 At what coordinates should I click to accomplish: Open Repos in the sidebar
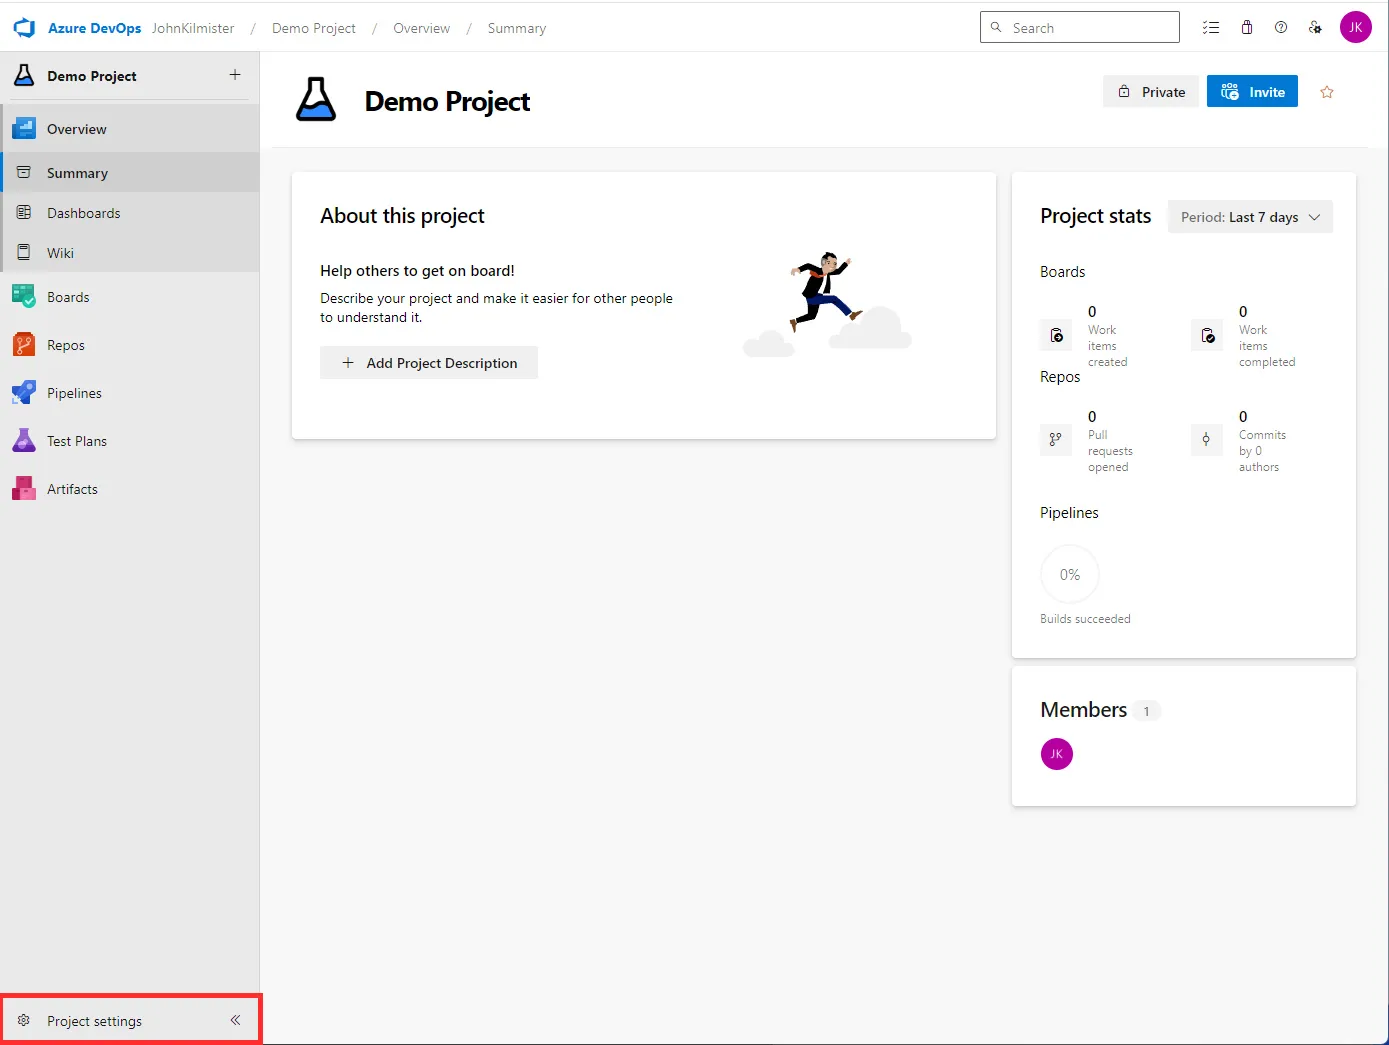130,345
